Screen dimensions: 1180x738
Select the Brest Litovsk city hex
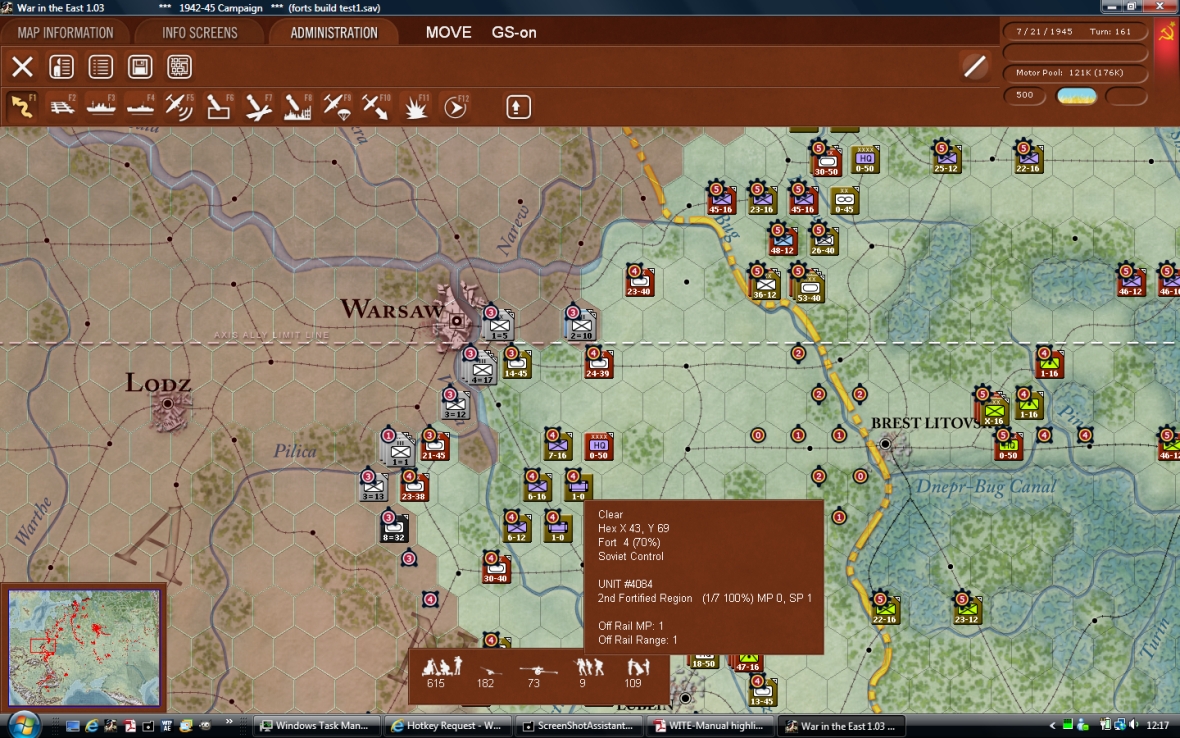[886, 444]
